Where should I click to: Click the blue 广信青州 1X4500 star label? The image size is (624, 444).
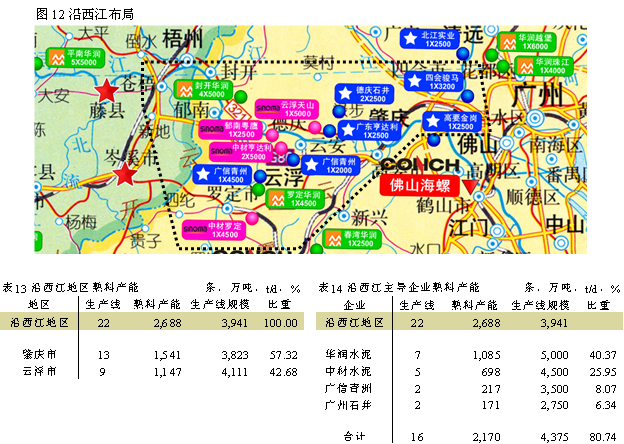tap(222, 175)
